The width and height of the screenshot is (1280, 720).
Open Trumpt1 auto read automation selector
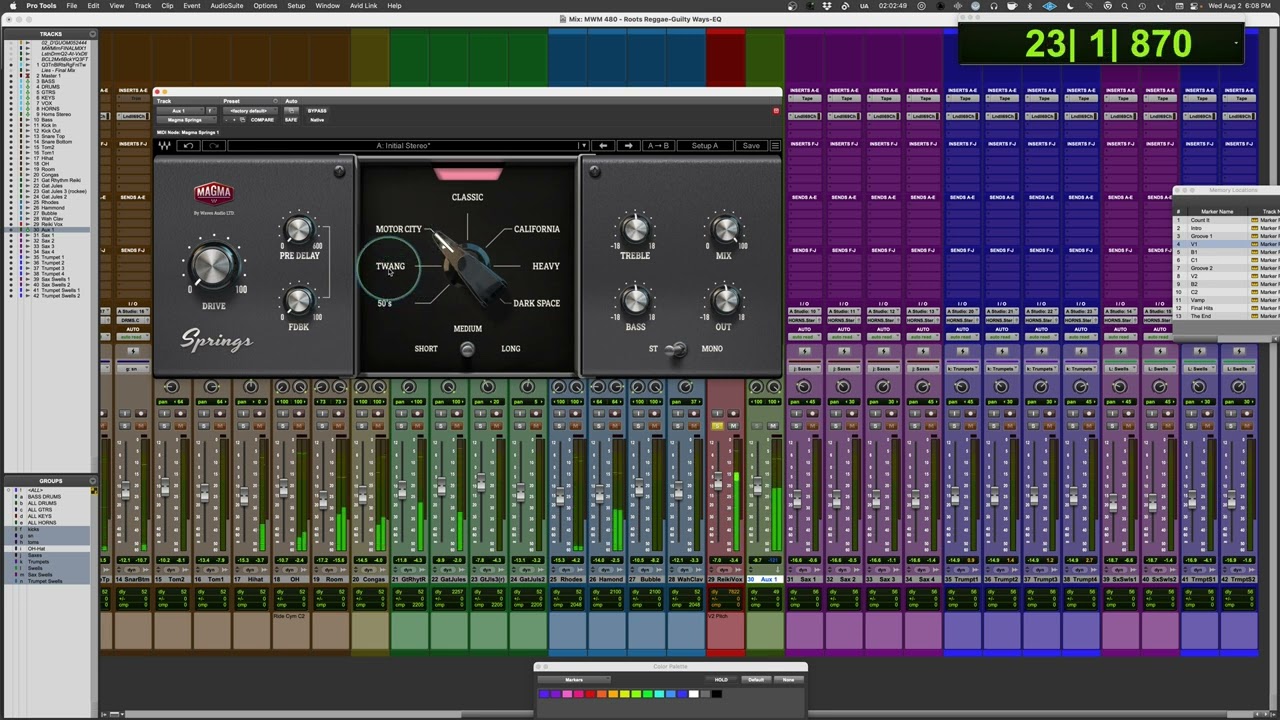[962, 337]
